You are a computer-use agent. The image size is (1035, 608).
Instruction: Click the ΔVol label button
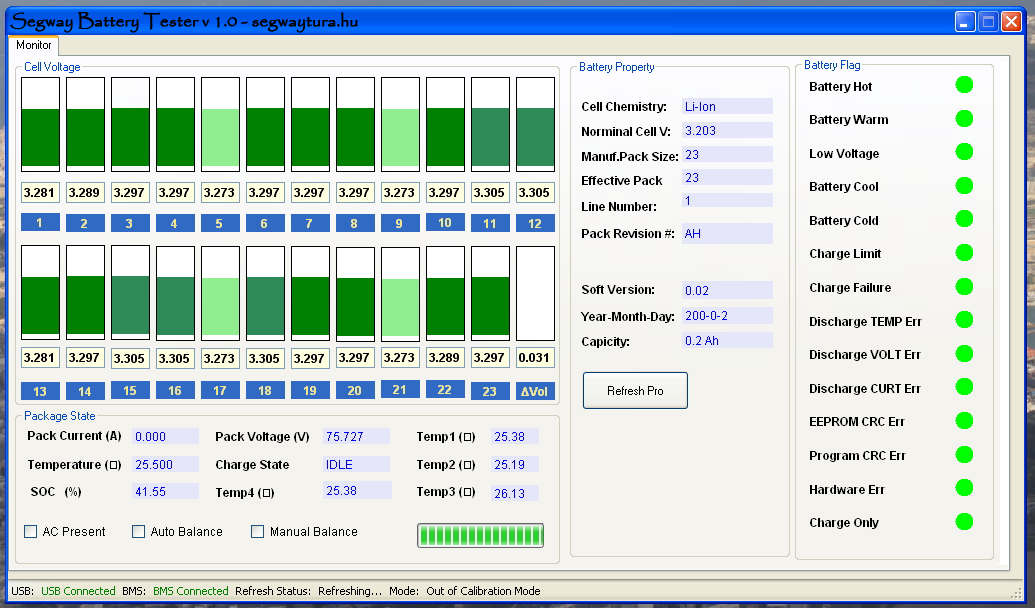click(x=535, y=391)
